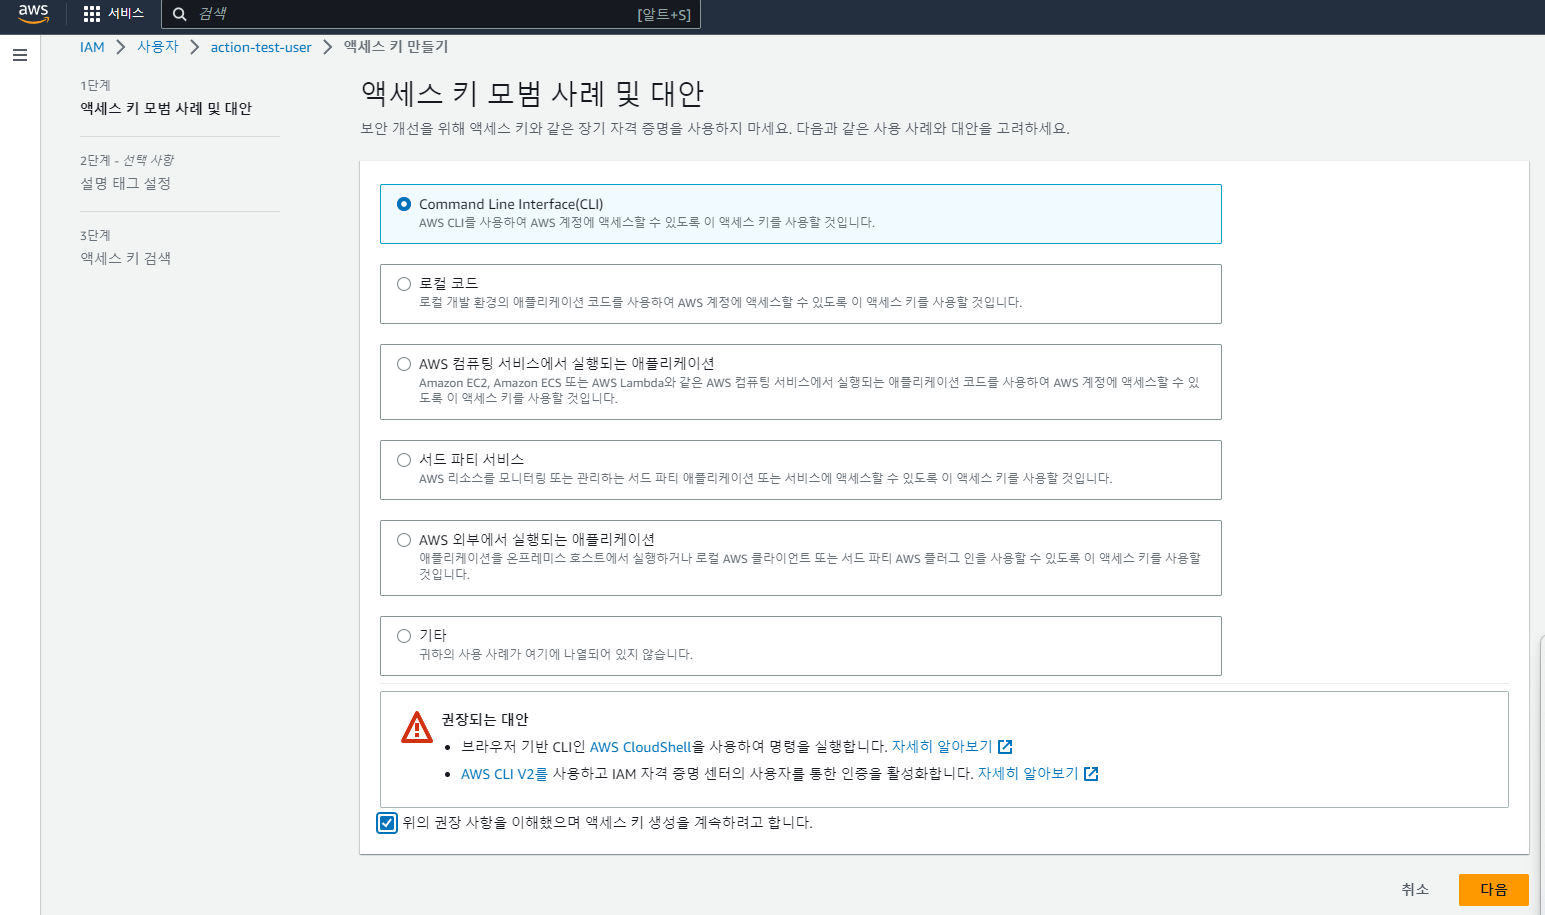Click description text under 로컬 코드 option

(x=720, y=302)
